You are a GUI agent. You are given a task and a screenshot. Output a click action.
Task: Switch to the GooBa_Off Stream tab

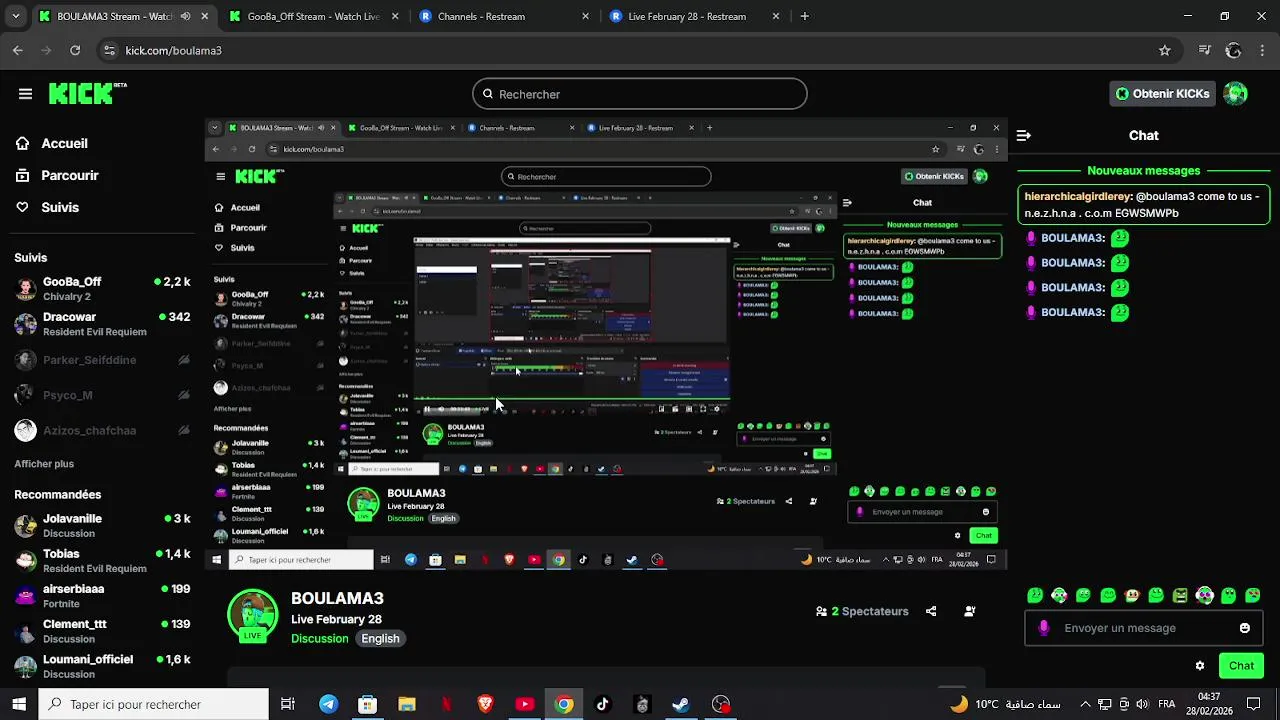[312, 16]
